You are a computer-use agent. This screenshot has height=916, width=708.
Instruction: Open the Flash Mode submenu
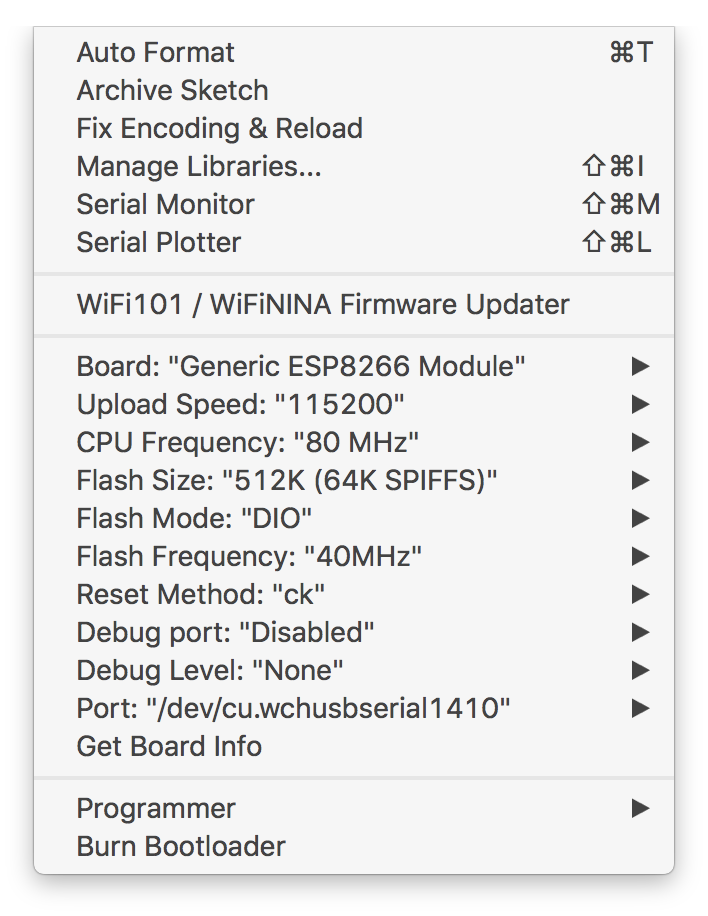tap(194, 518)
